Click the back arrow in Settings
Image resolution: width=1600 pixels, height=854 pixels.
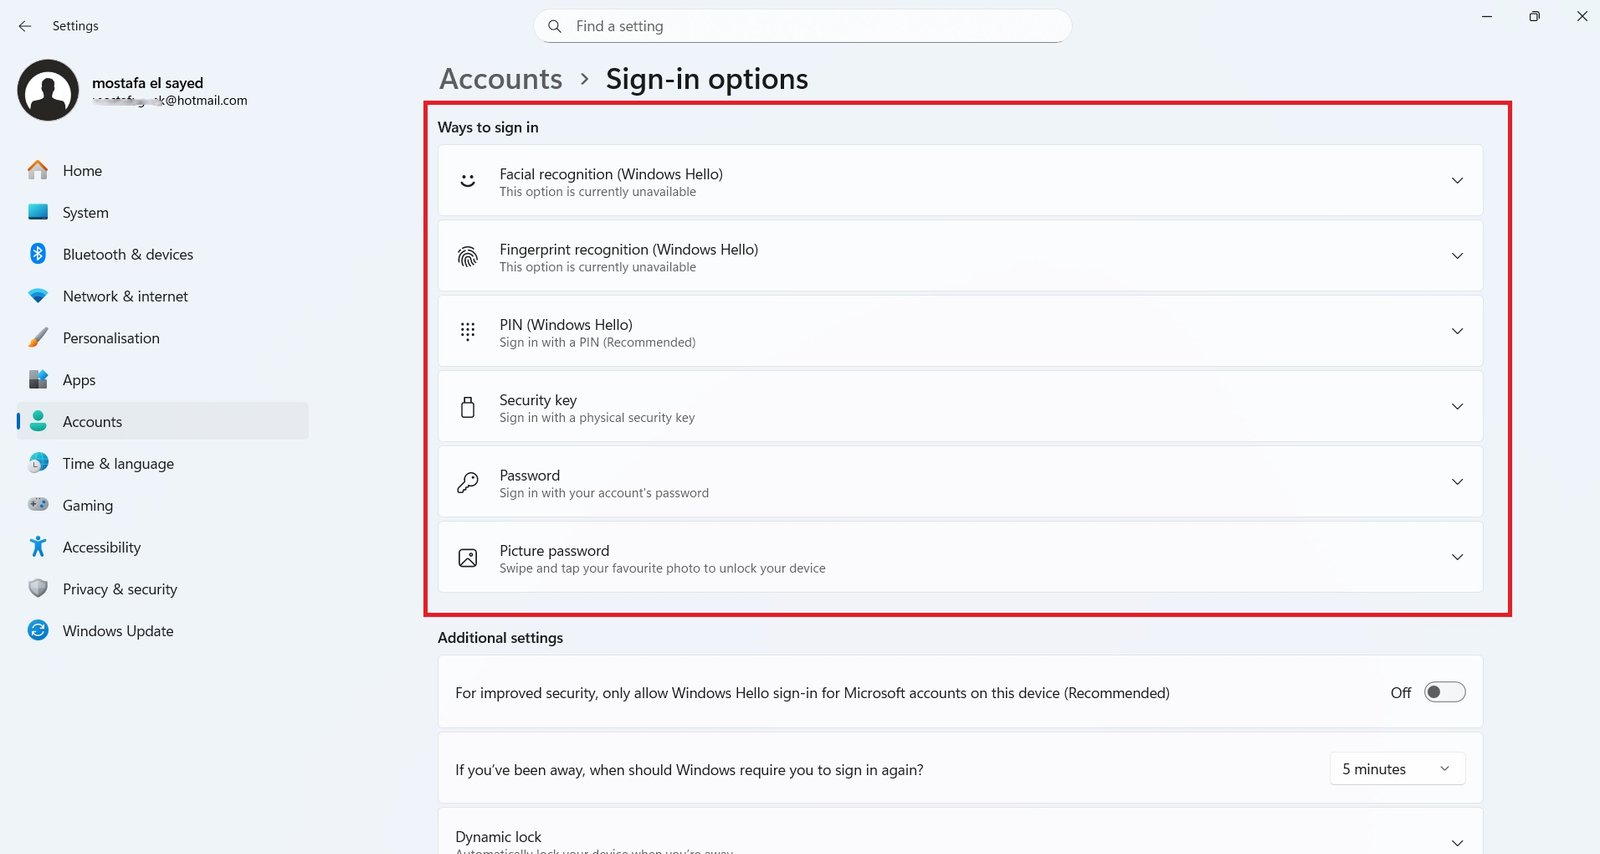pos(25,26)
